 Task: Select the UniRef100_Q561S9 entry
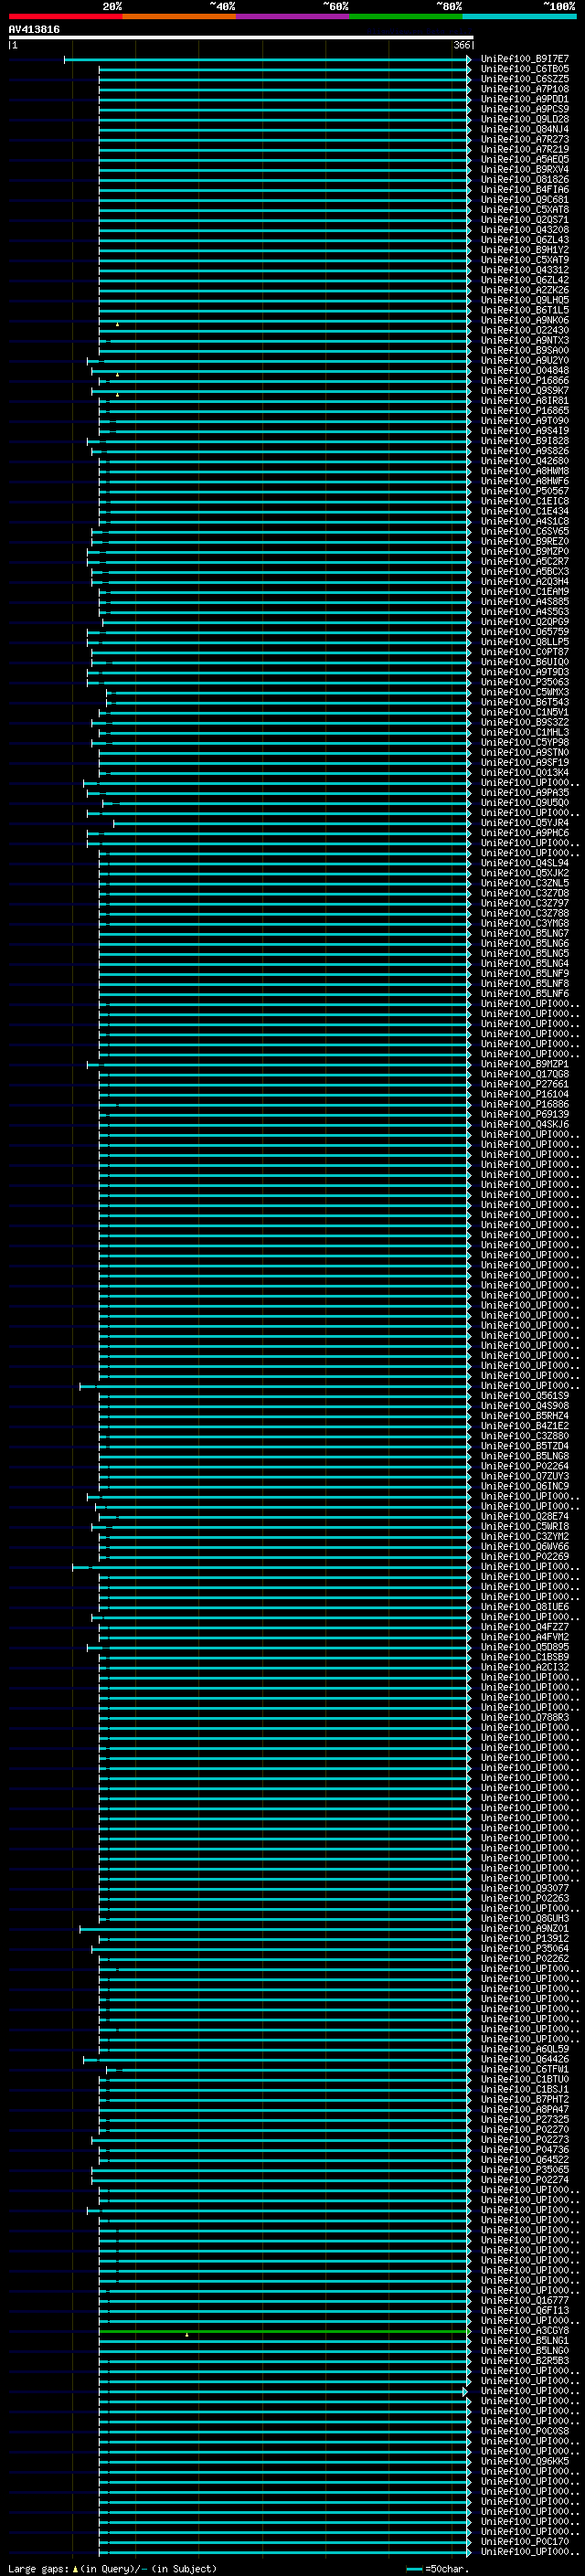(524, 1396)
